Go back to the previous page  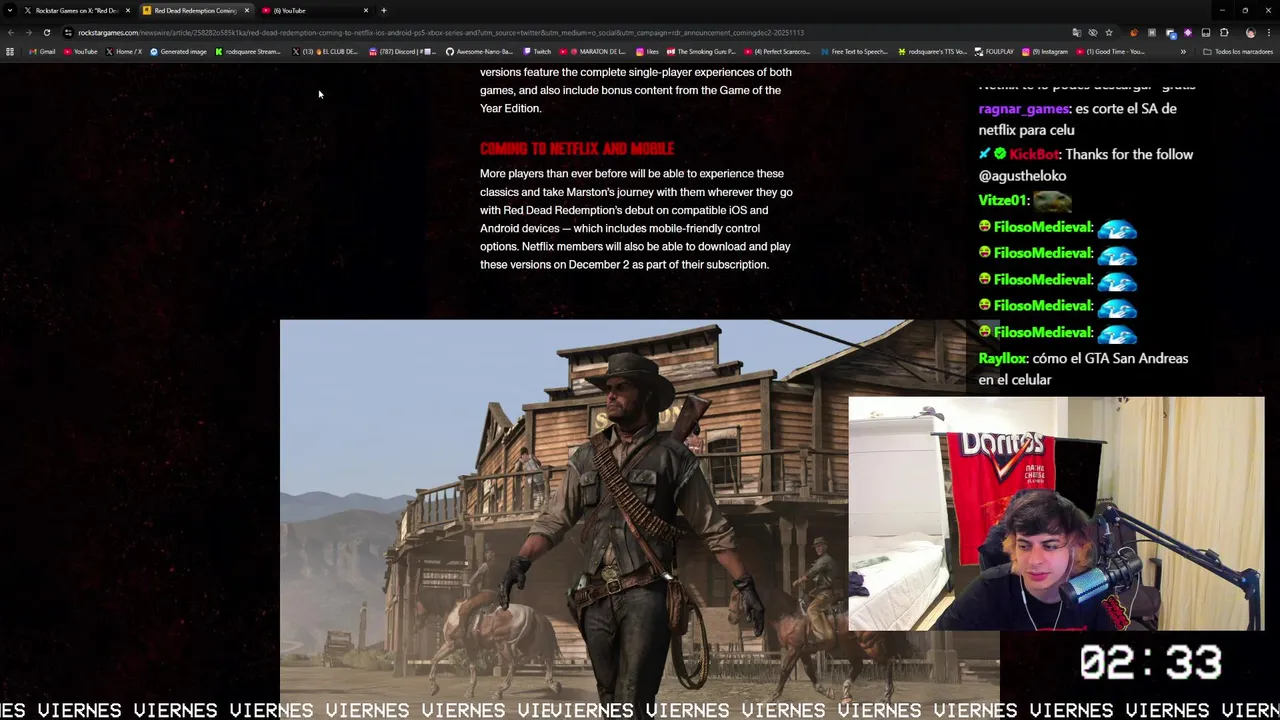pyautogui.click(x=10, y=32)
